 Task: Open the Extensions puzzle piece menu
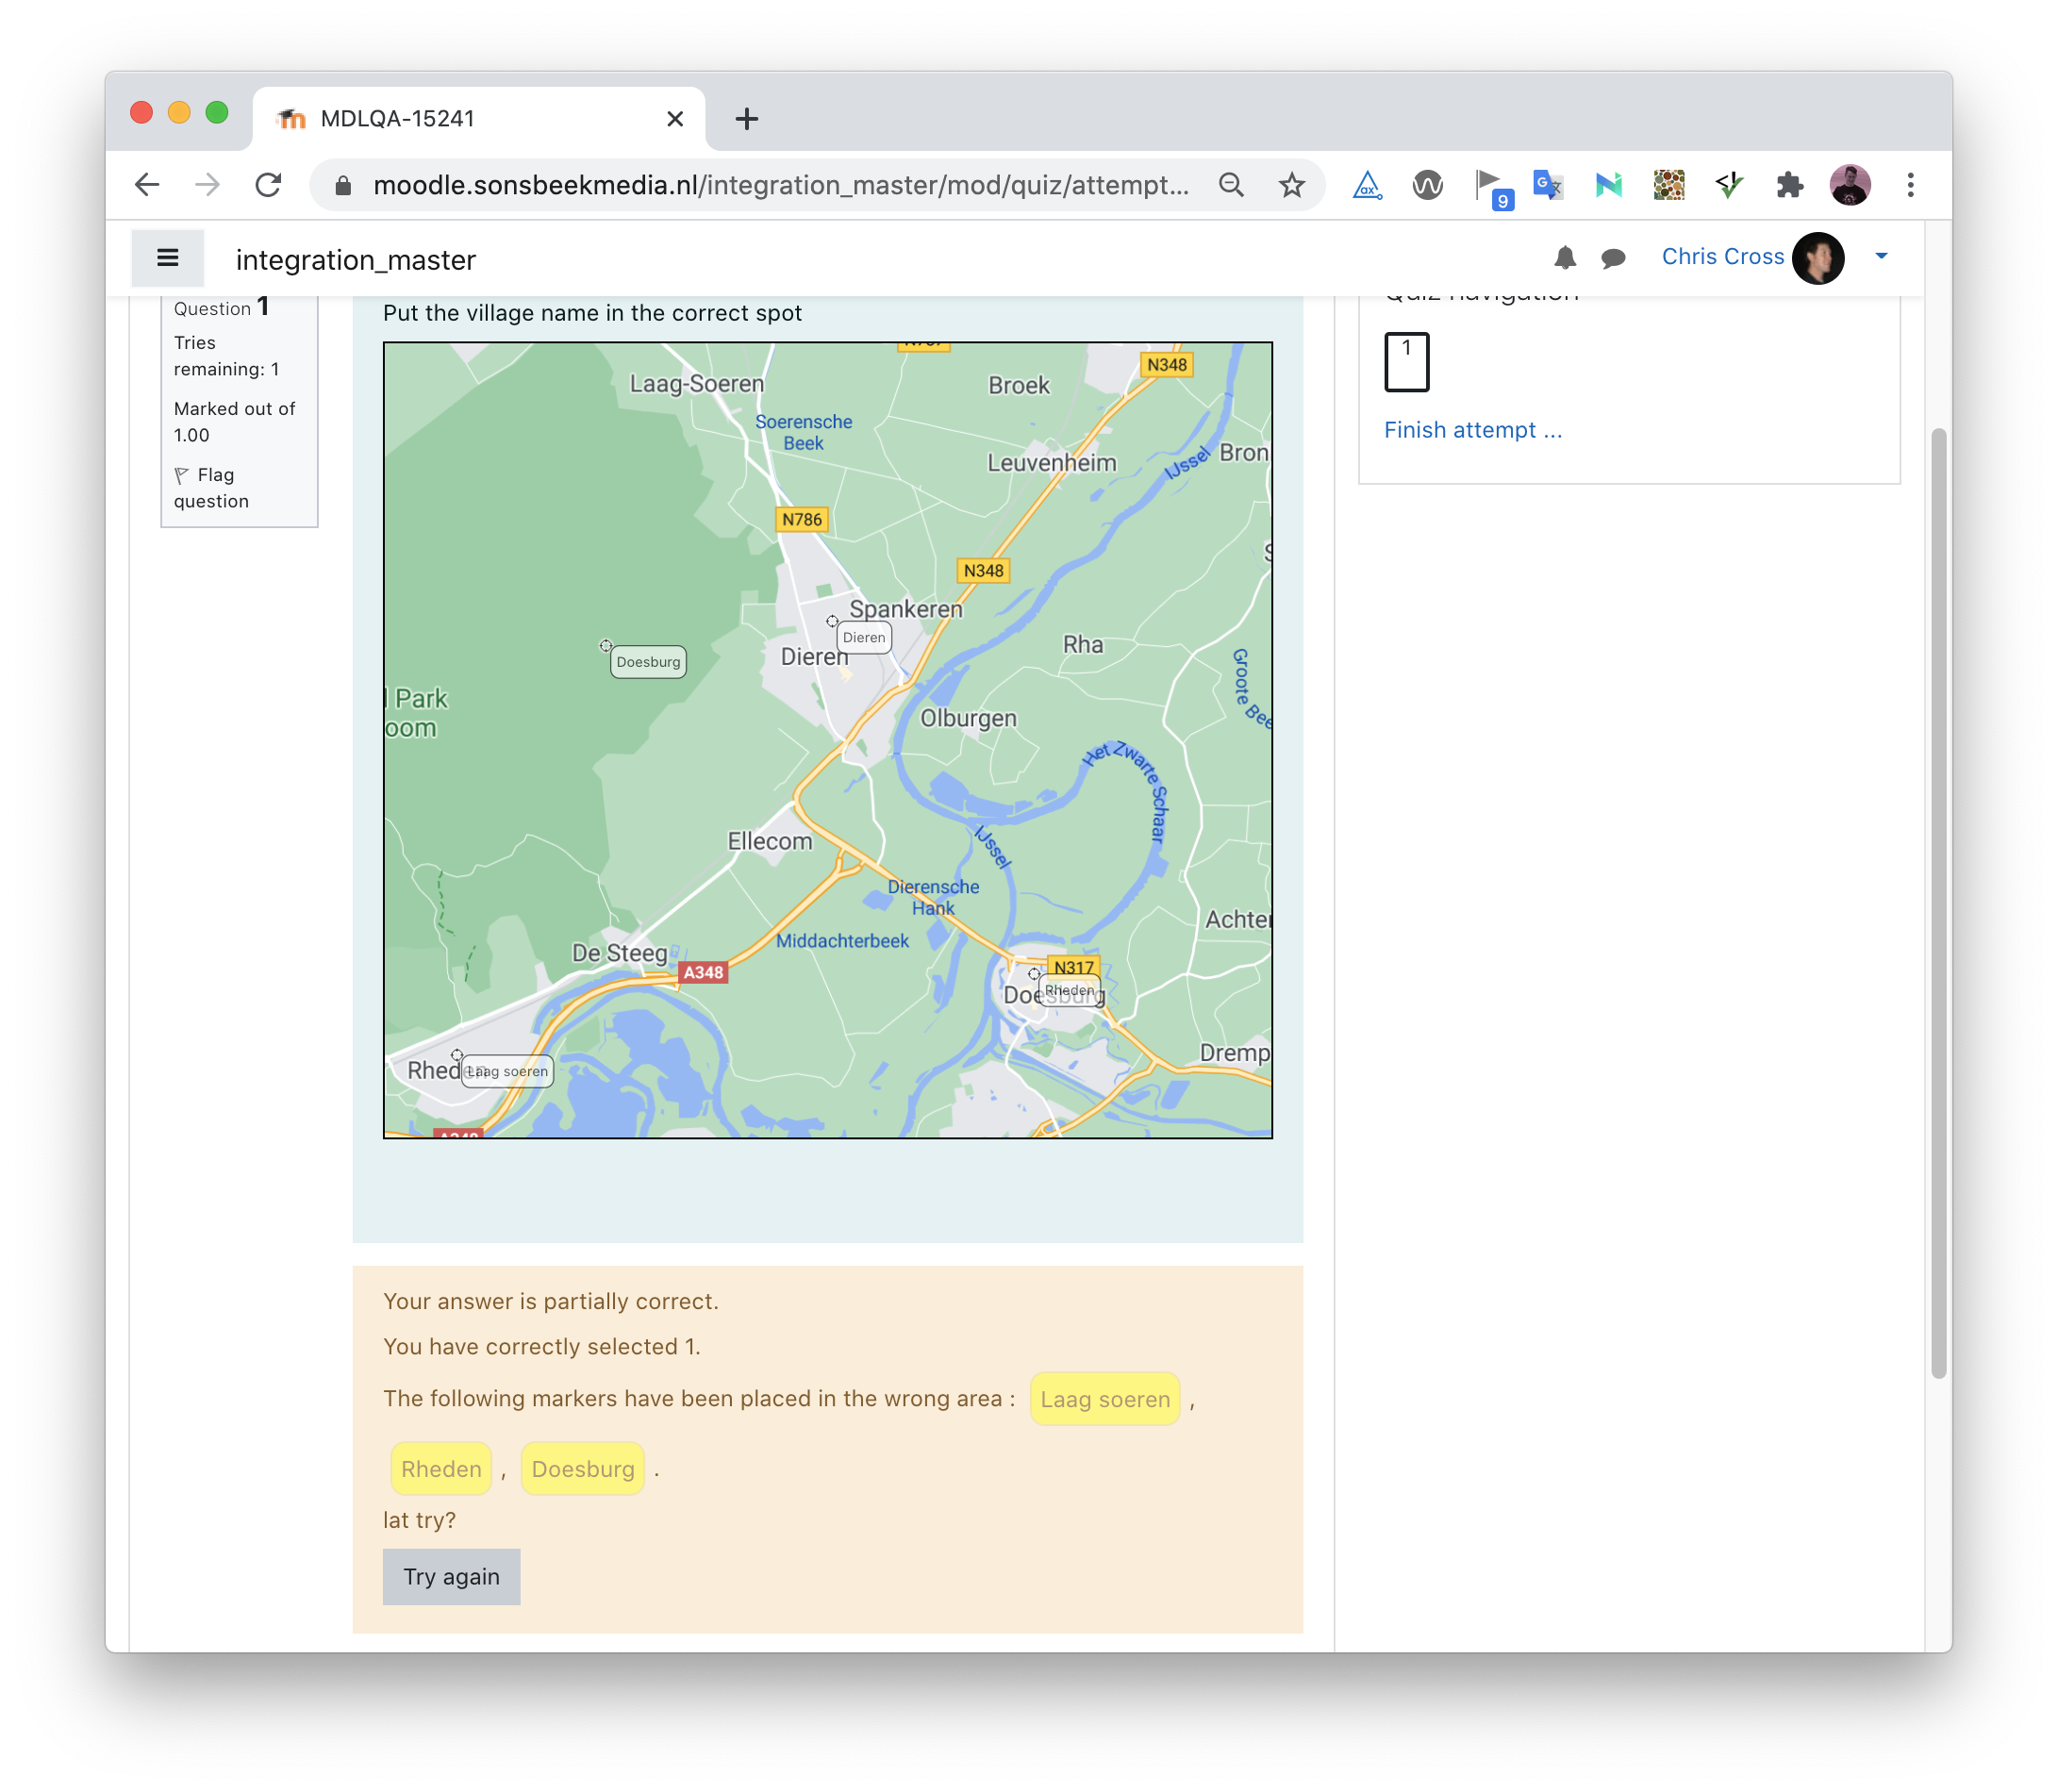pyautogui.click(x=1789, y=185)
